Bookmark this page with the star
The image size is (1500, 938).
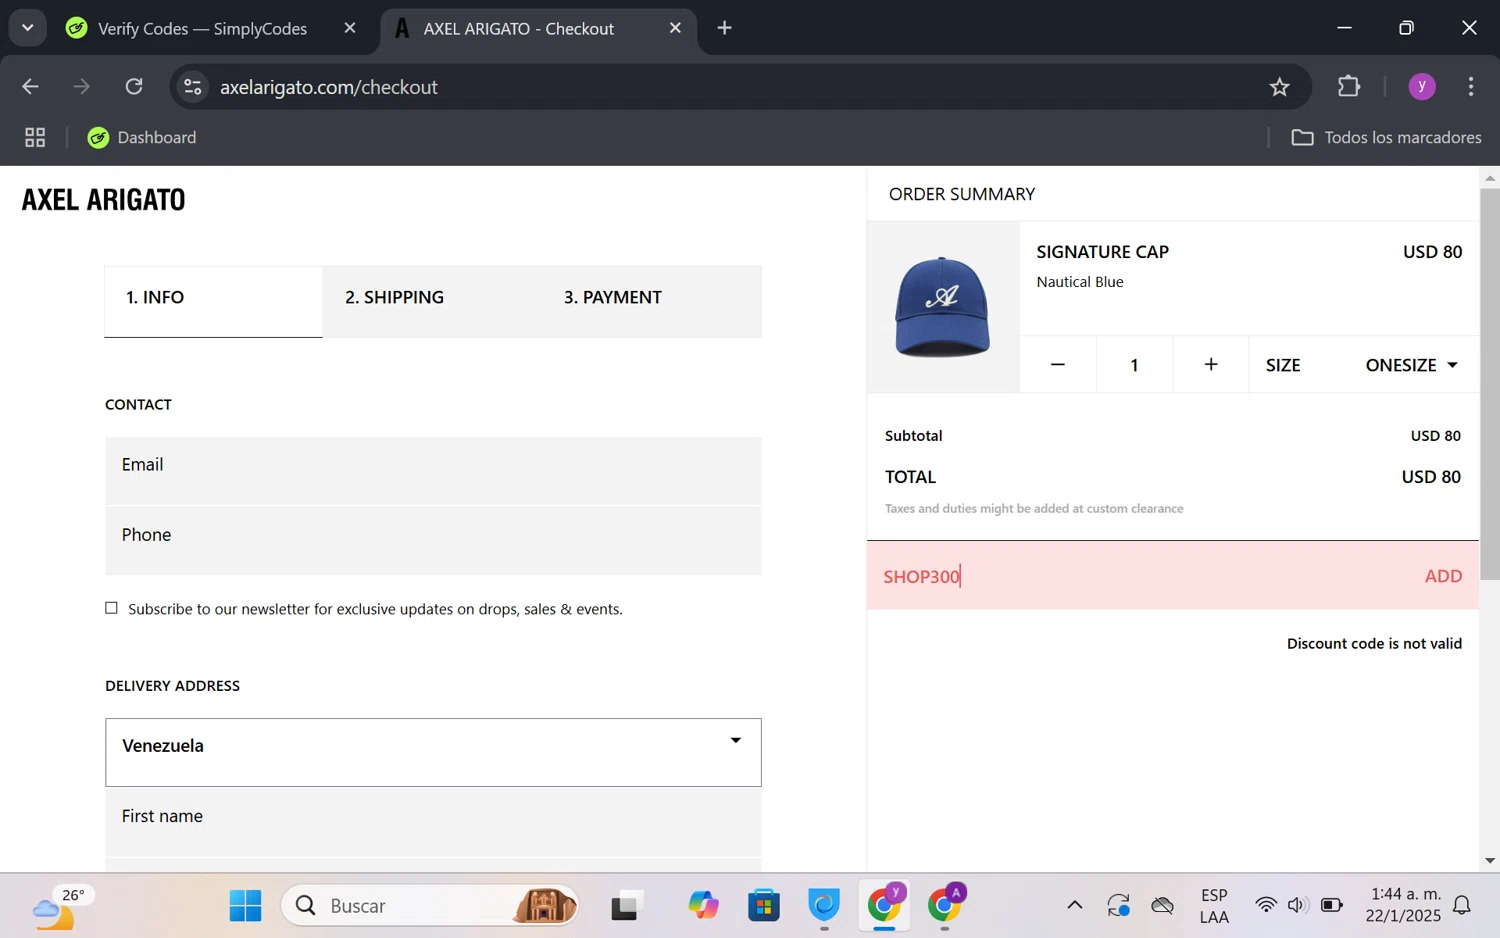pyautogui.click(x=1279, y=87)
